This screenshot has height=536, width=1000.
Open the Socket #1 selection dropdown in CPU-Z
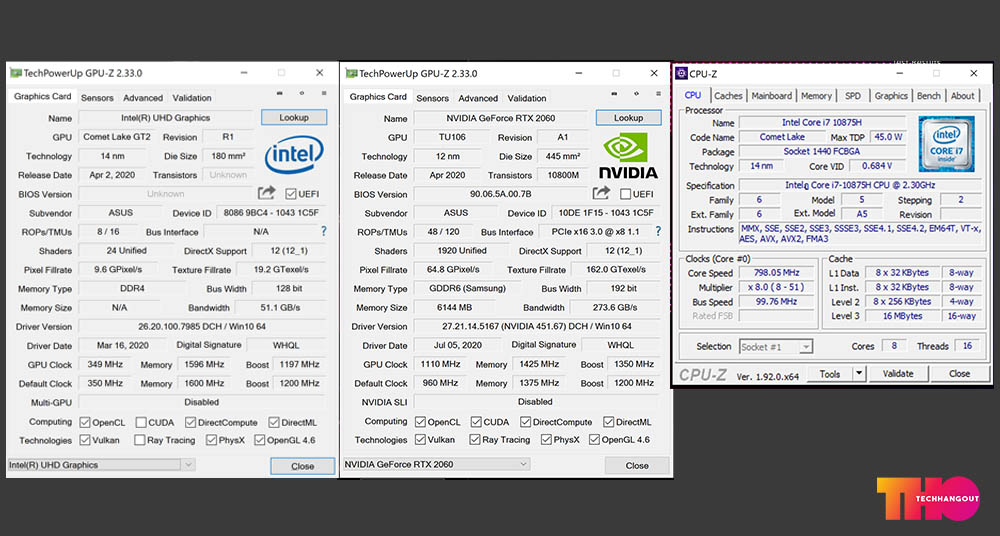coord(776,346)
